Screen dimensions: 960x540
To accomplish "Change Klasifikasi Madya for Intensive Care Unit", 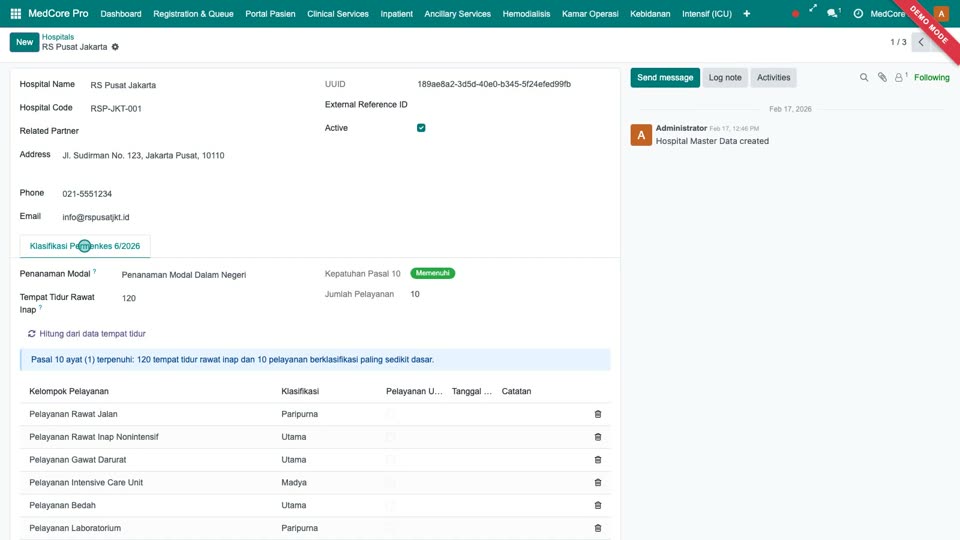I will pos(294,482).
